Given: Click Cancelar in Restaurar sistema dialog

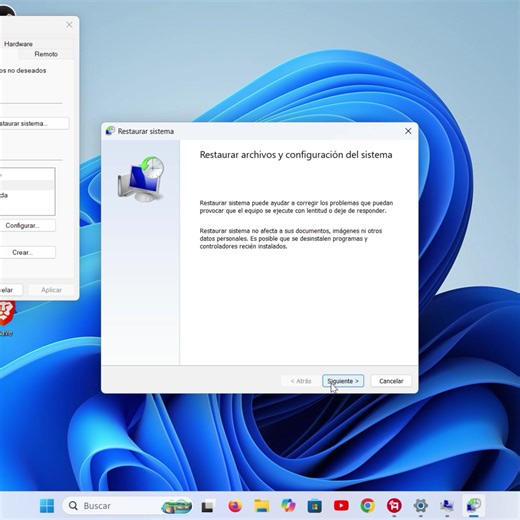Looking at the screenshot, I should (391, 381).
